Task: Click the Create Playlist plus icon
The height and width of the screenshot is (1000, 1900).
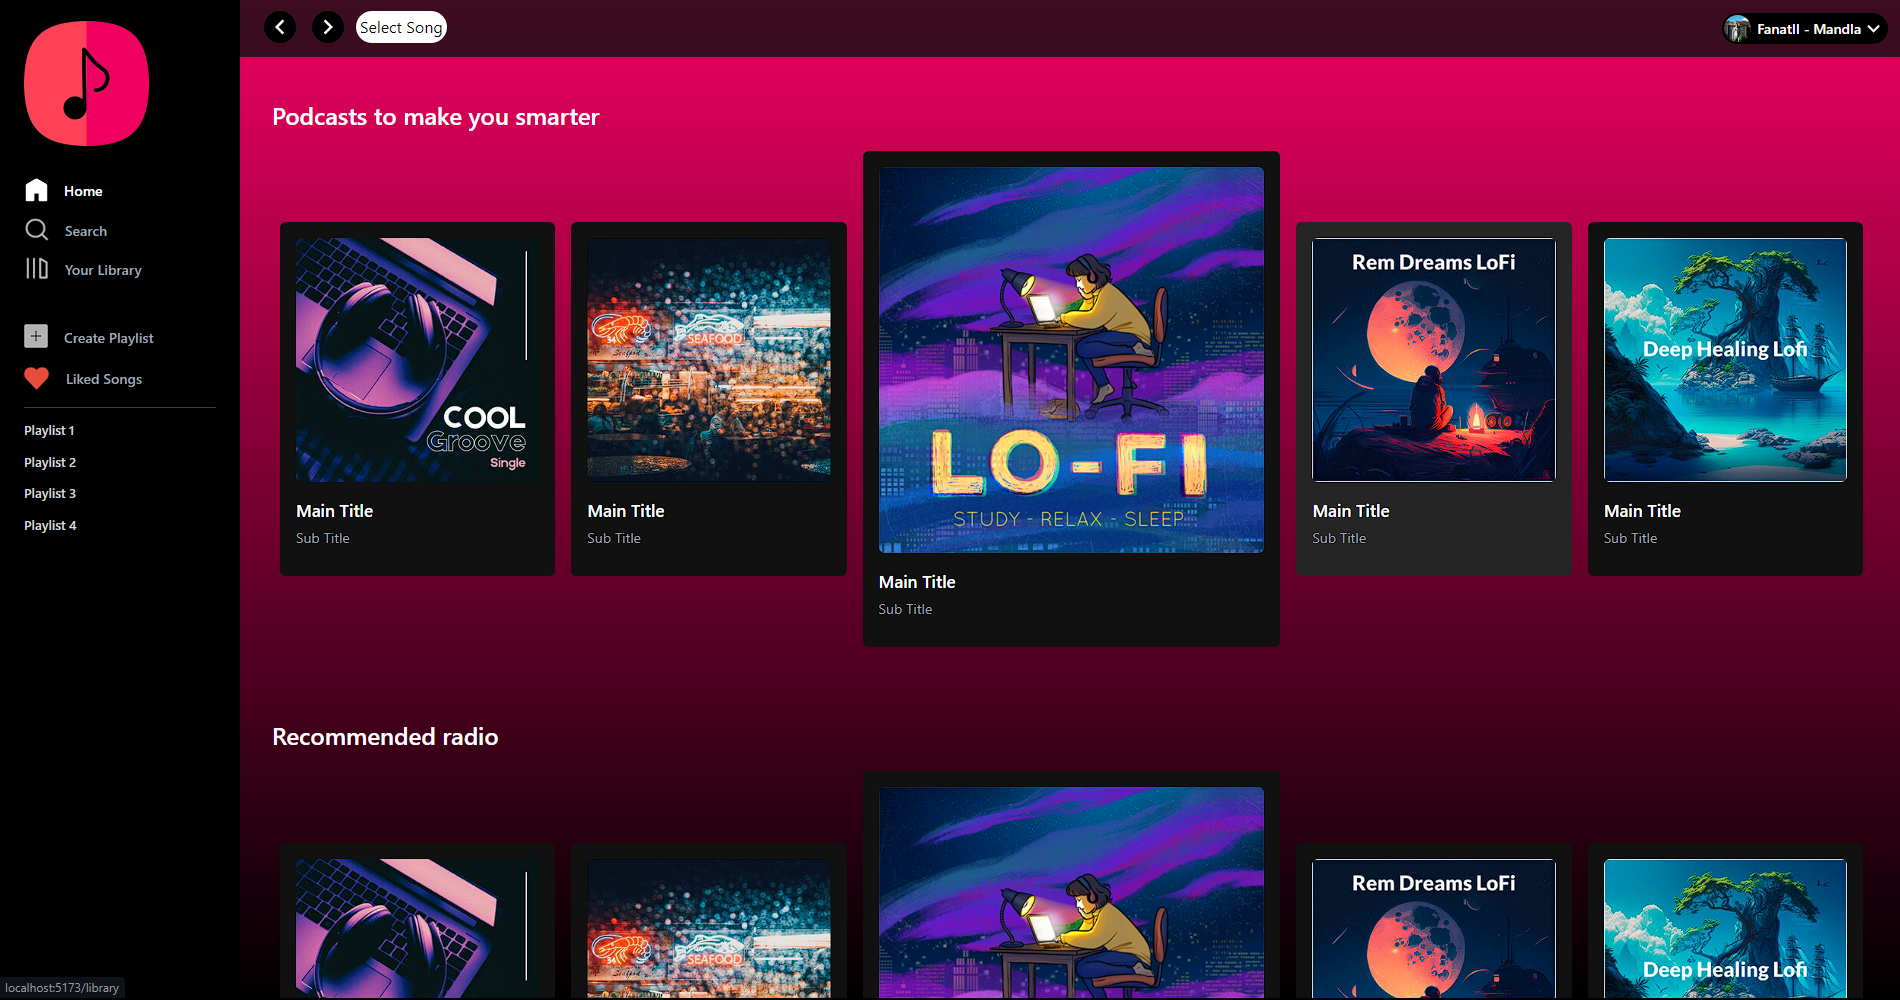Action: (x=36, y=336)
